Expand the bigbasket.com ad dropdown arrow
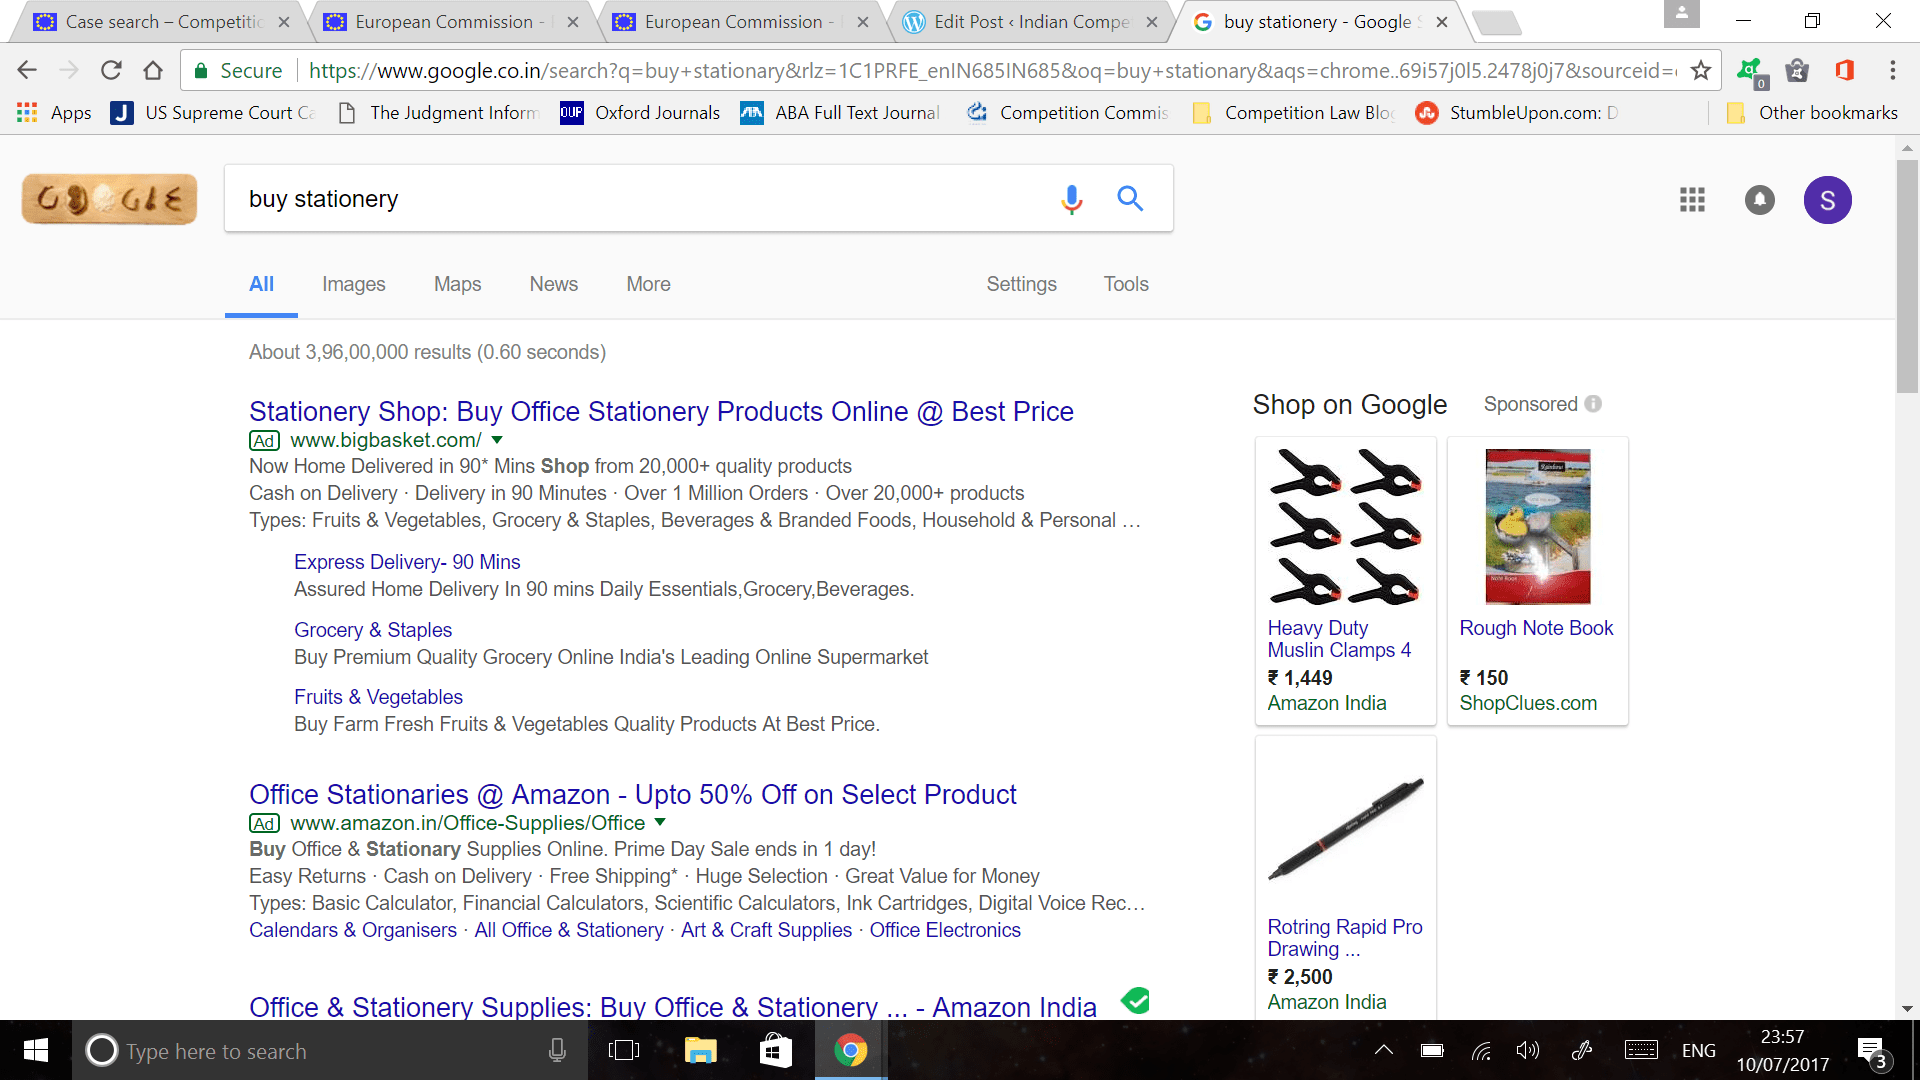 [497, 440]
